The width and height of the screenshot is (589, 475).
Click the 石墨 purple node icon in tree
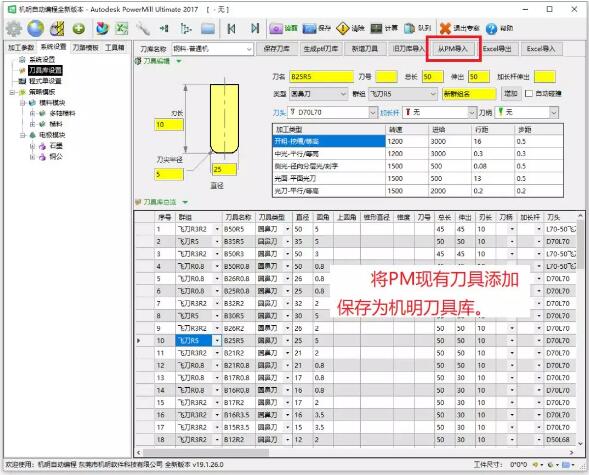pos(42,146)
